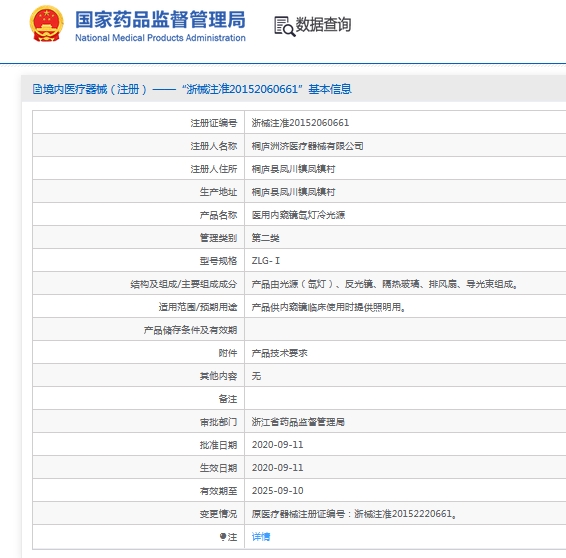The height and width of the screenshot is (558, 566).
Task: Select registrant name 桐庐洲济医疗器械有限公司
Action: click(308, 146)
